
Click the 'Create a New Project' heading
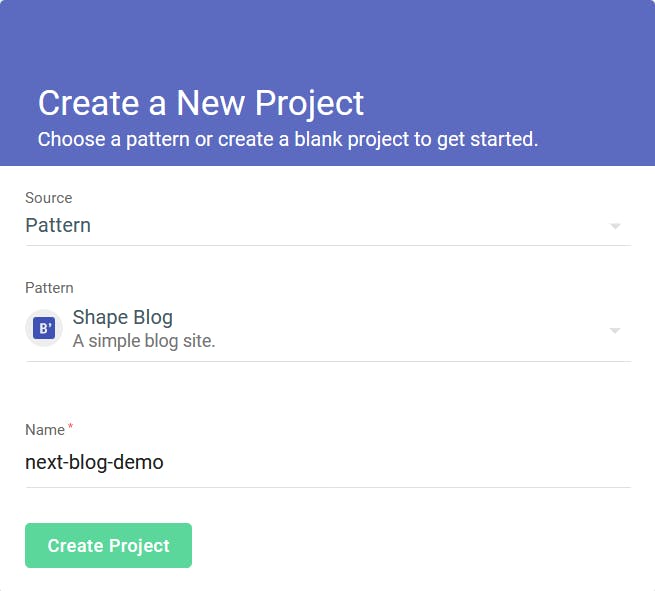pyautogui.click(x=201, y=103)
